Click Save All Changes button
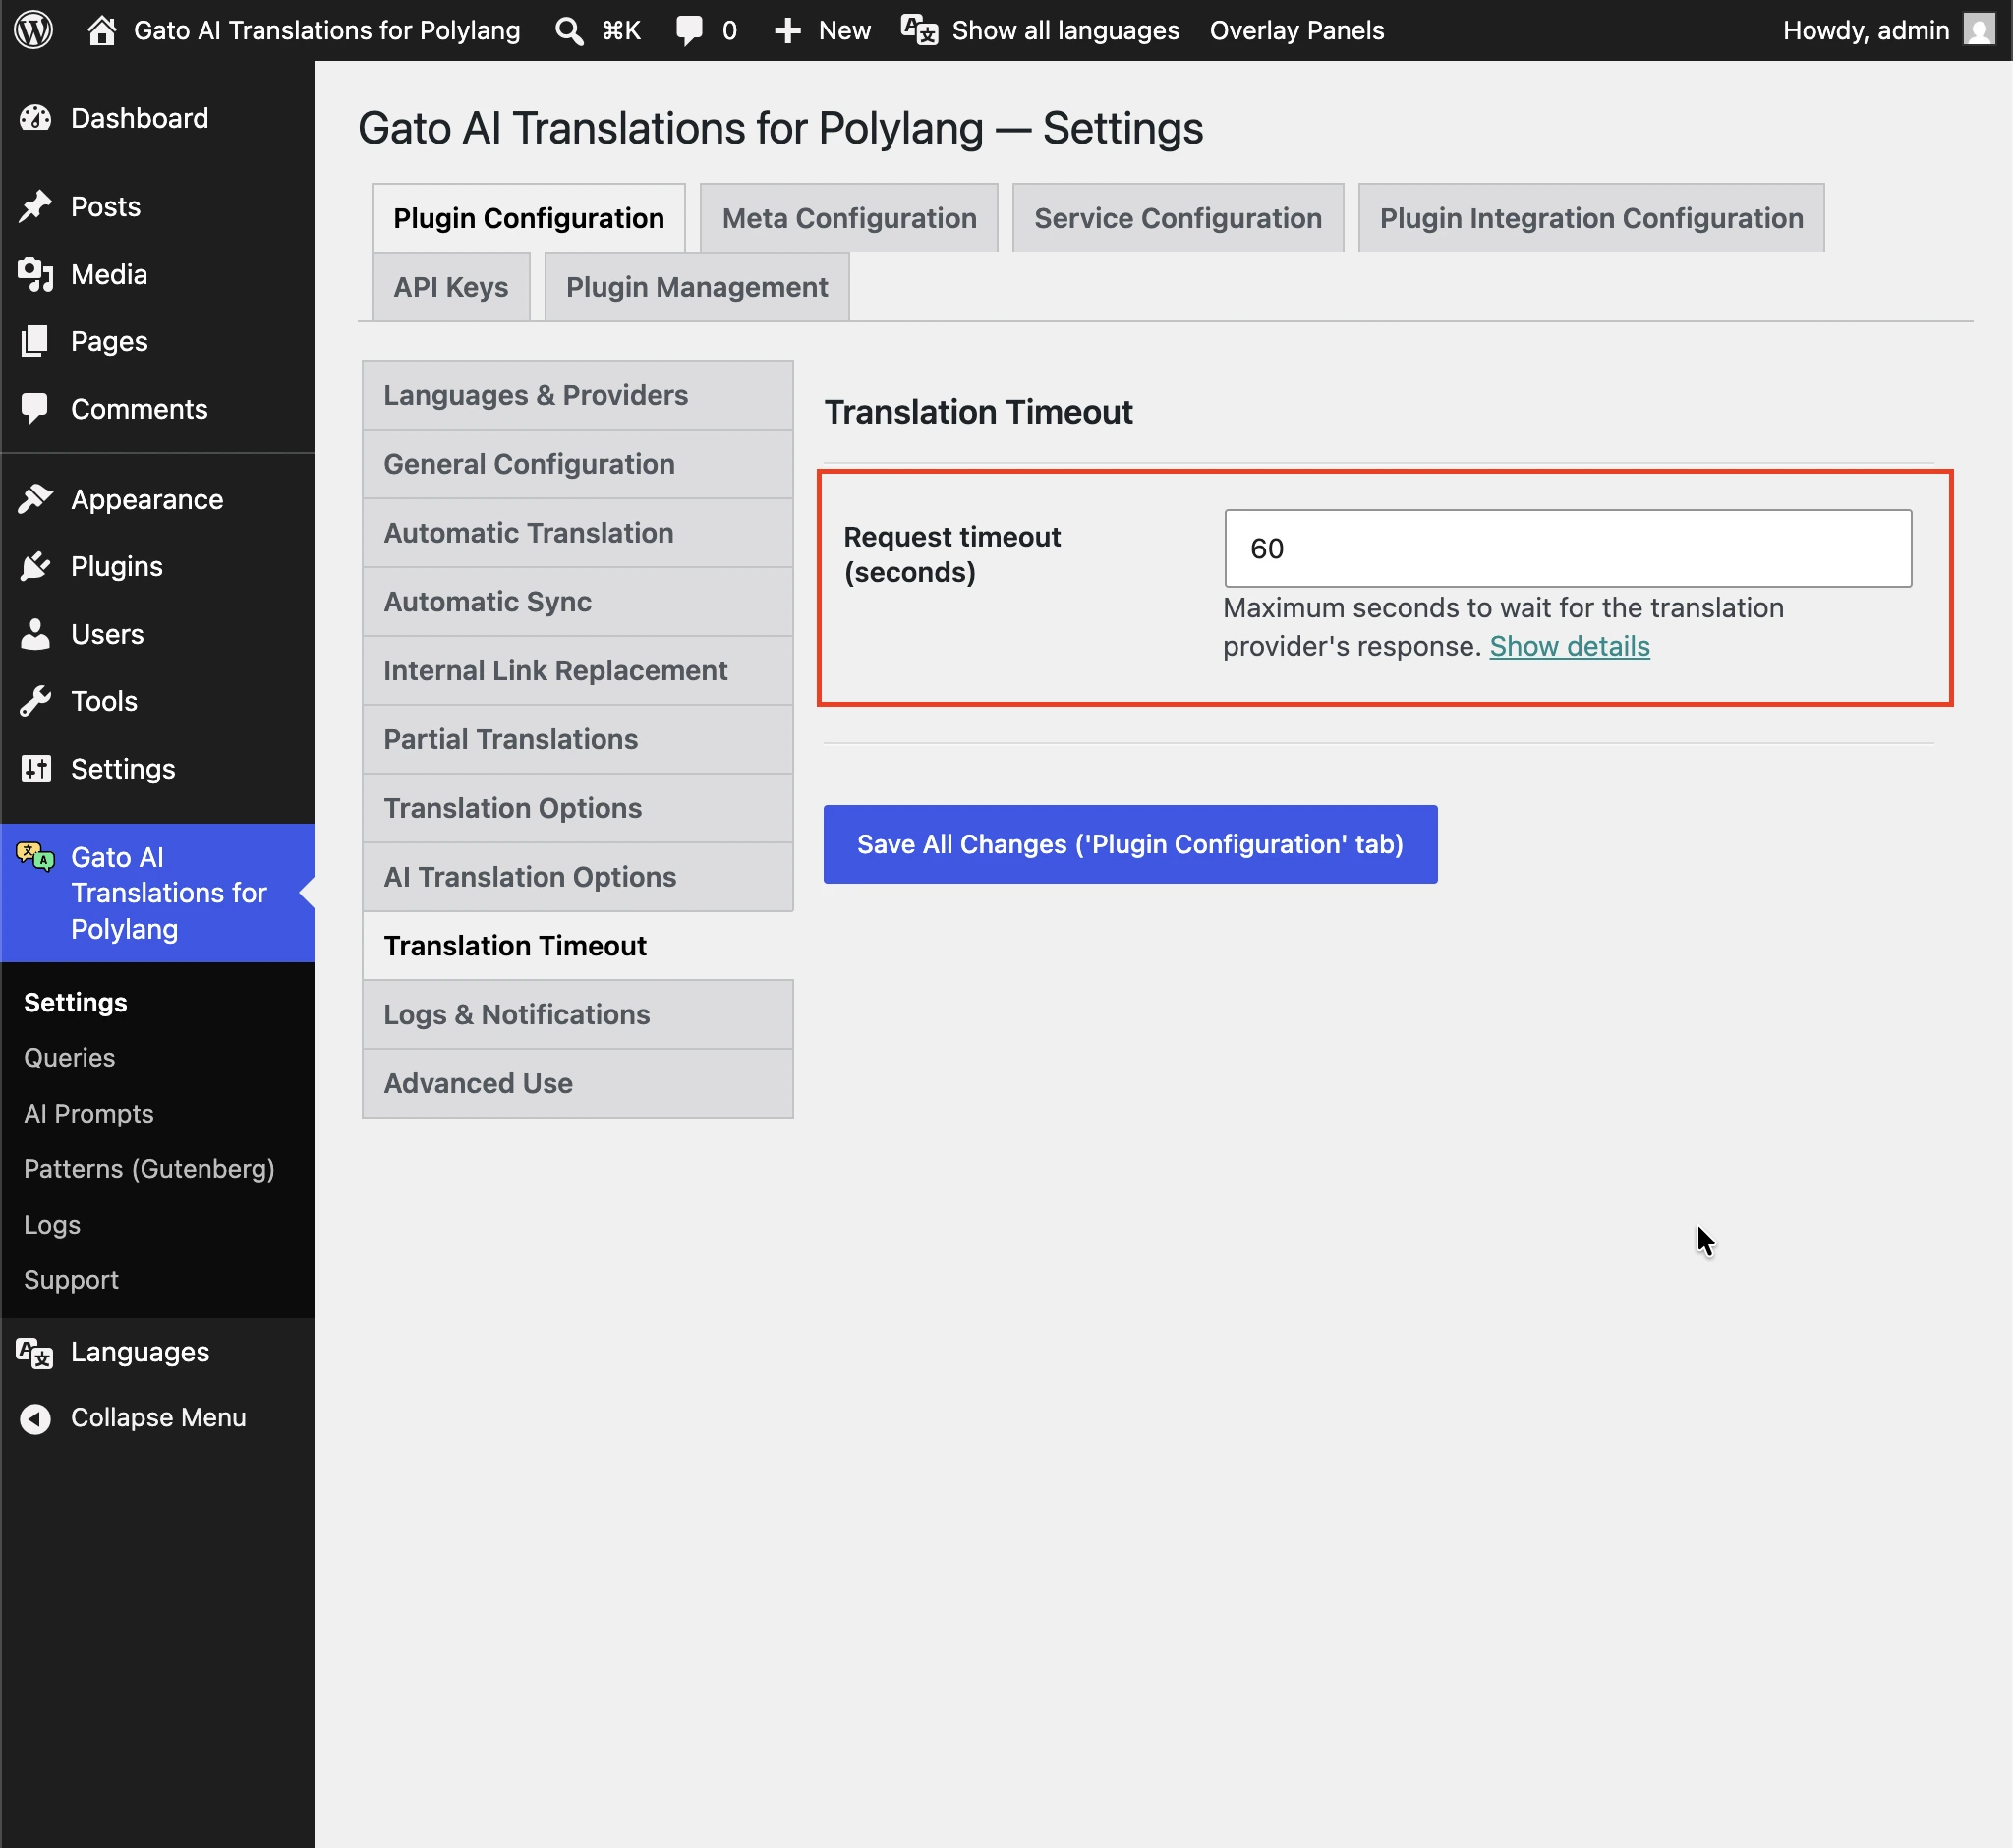Viewport: 2013px width, 1848px height. point(1130,845)
